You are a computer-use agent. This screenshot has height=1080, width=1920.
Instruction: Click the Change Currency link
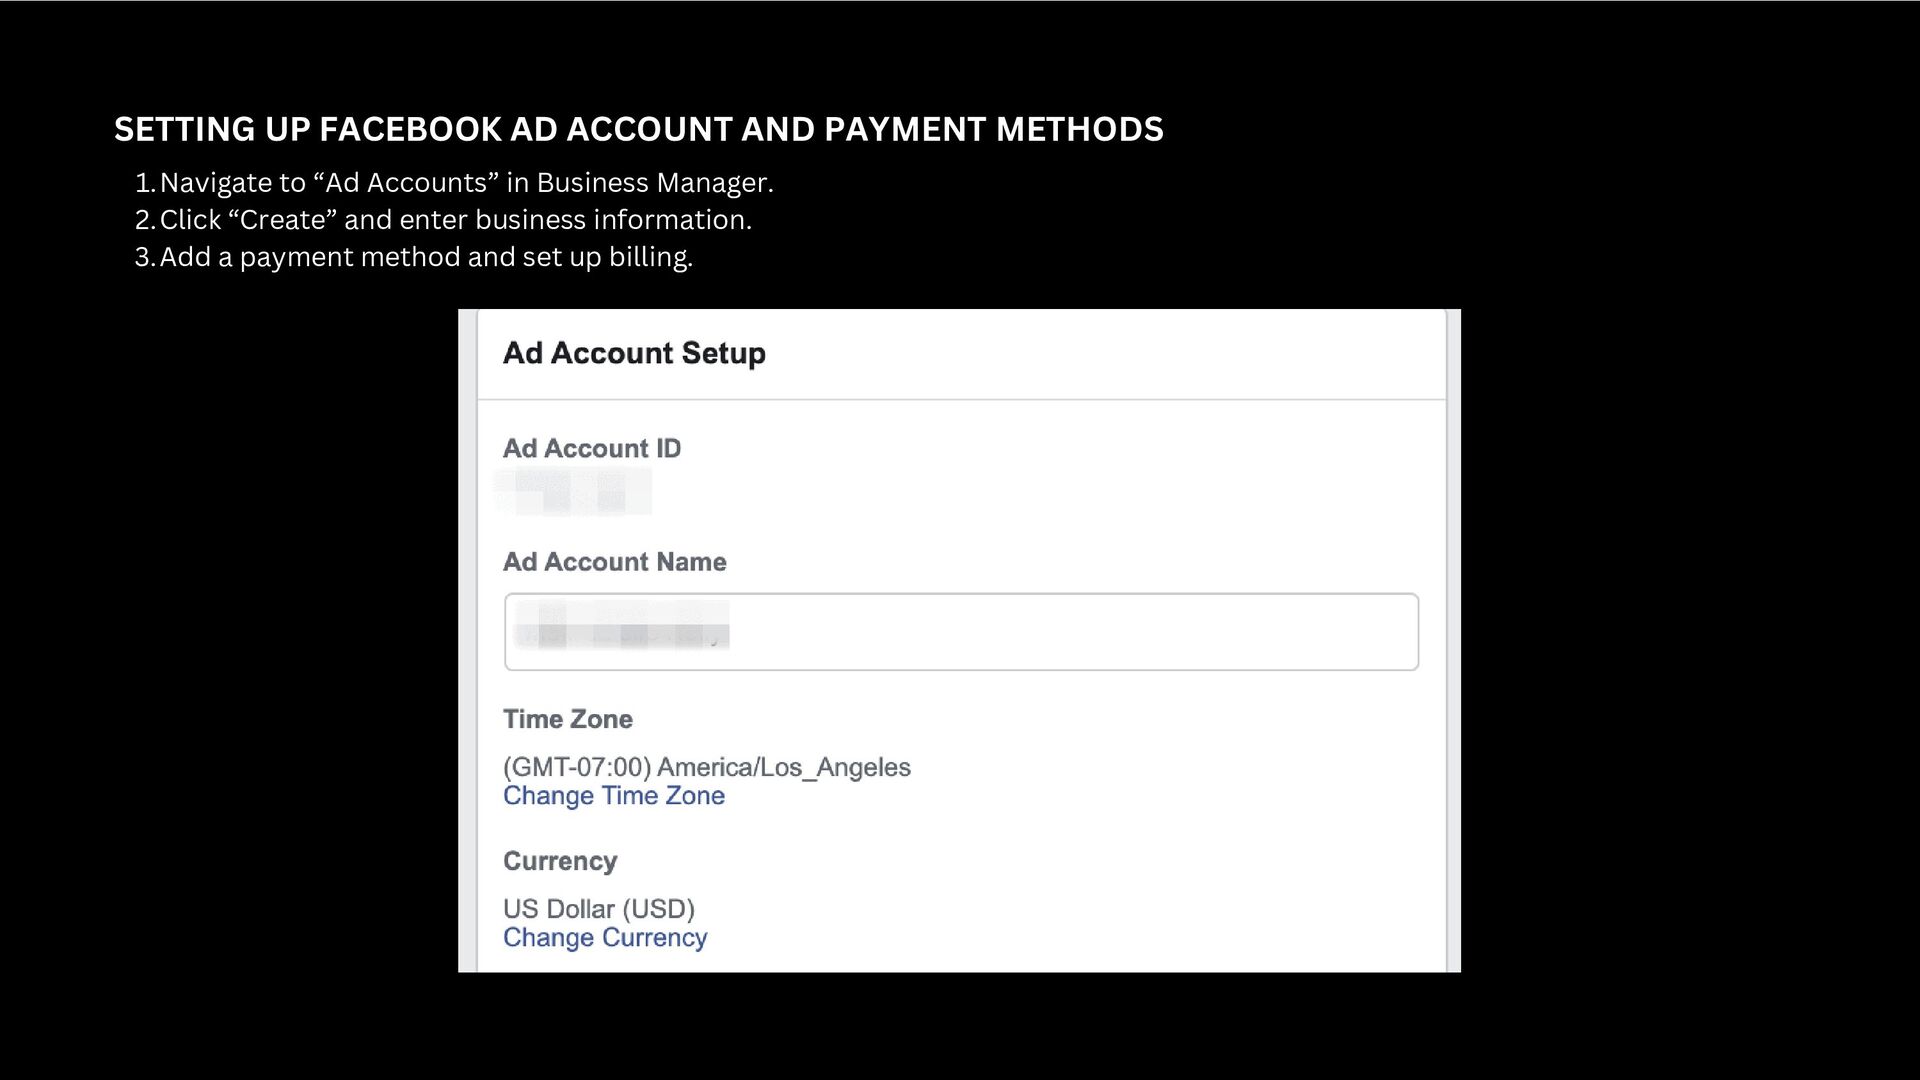pos(604,938)
